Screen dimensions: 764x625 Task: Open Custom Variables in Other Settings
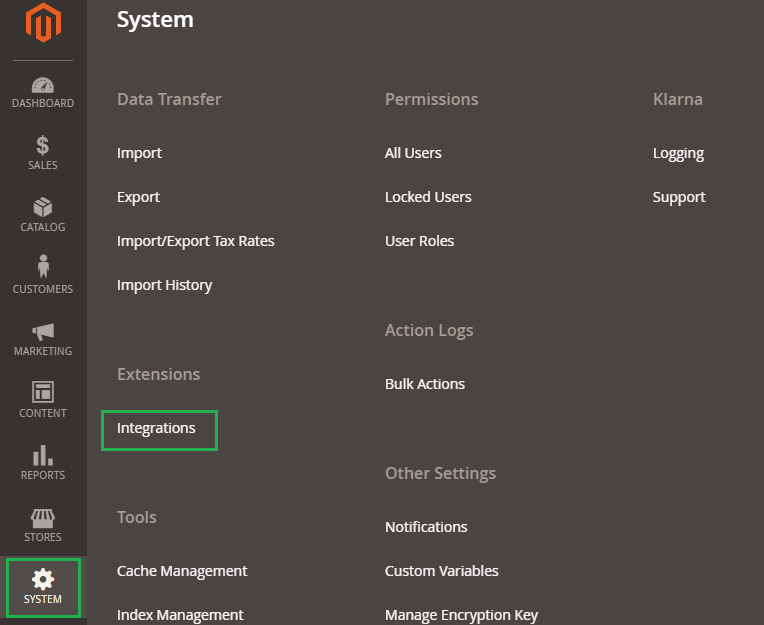coord(441,571)
